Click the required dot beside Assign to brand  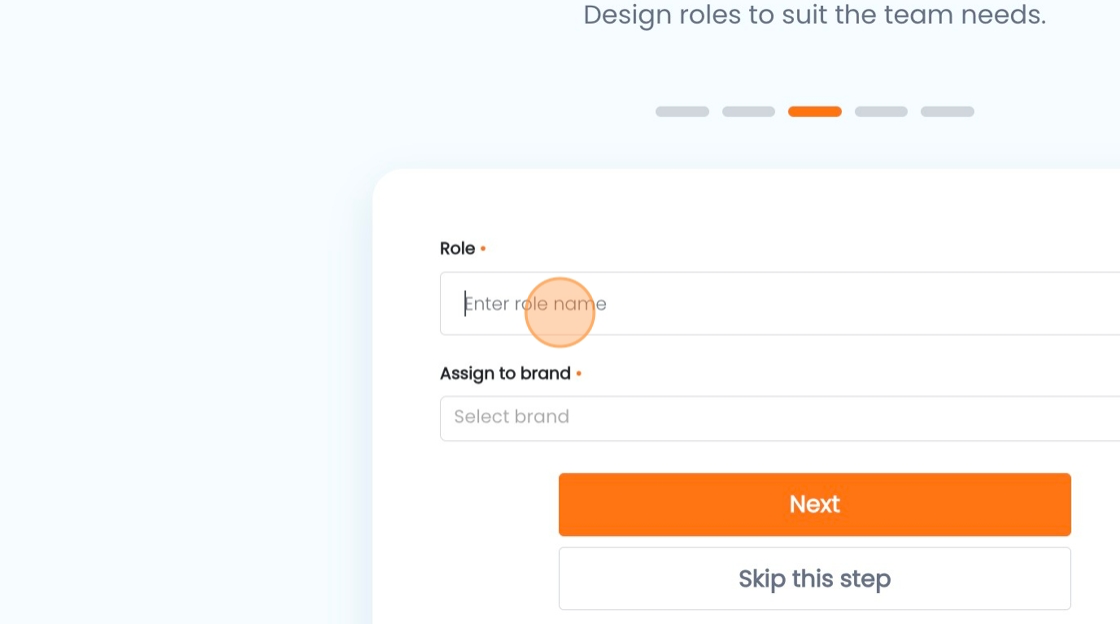(x=579, y=374)
